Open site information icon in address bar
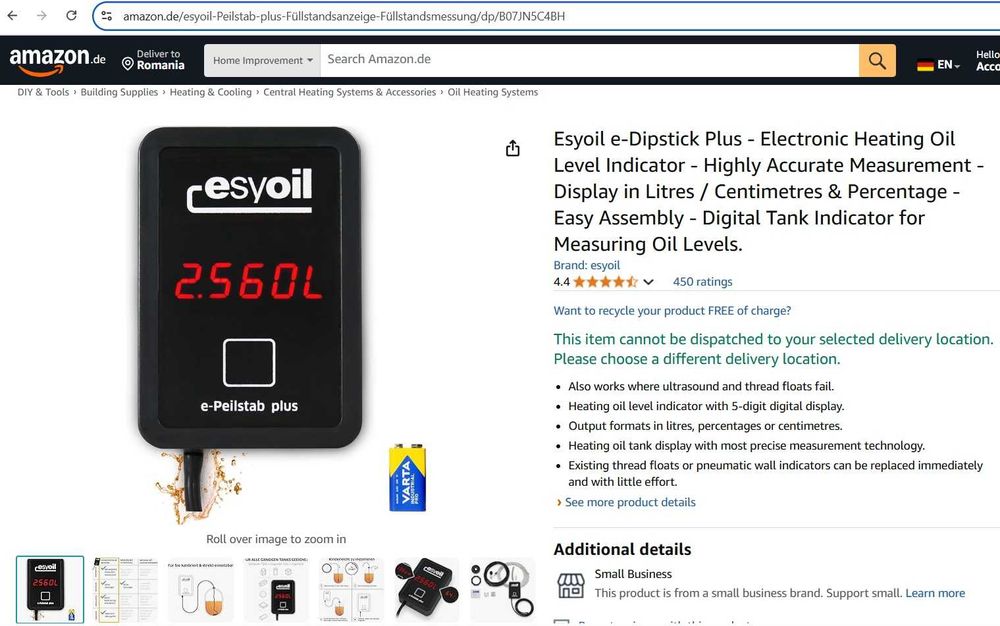The width and height of the screenshot is (1000, 626). tap(107, 16)
